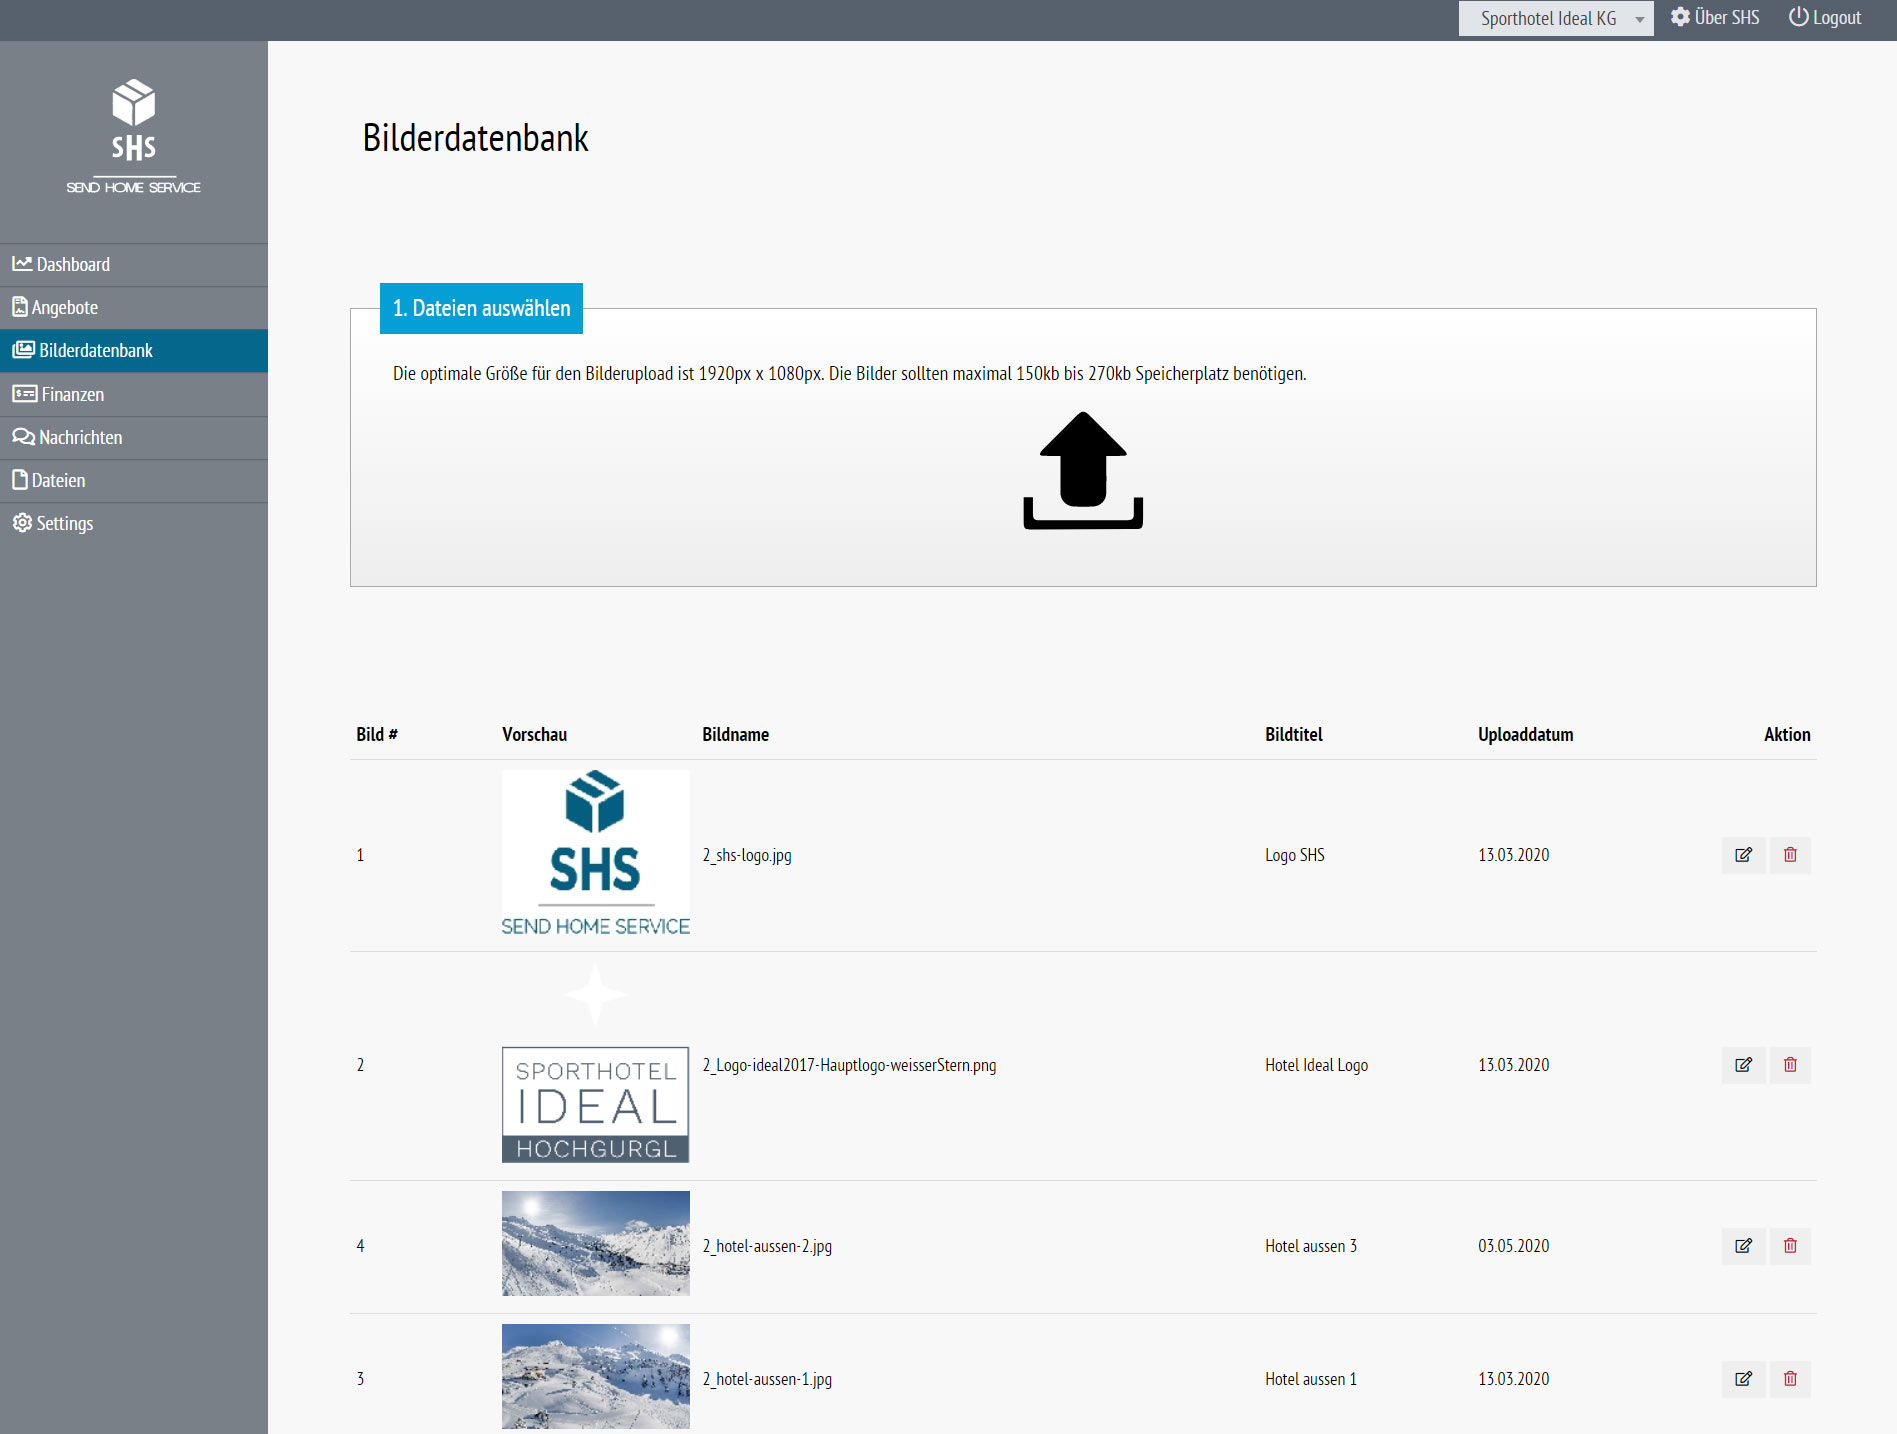Click the Über SHS link
Viewport: 1897px width, 1434px height.
[1715, 17]
